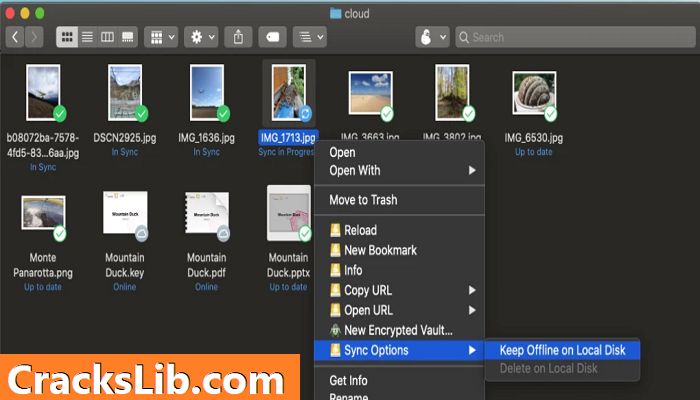Select the IMG_3663 beach photo thumbnail
Image resolution: width=700 pixels, height=400 pixels.
[371, 93]
